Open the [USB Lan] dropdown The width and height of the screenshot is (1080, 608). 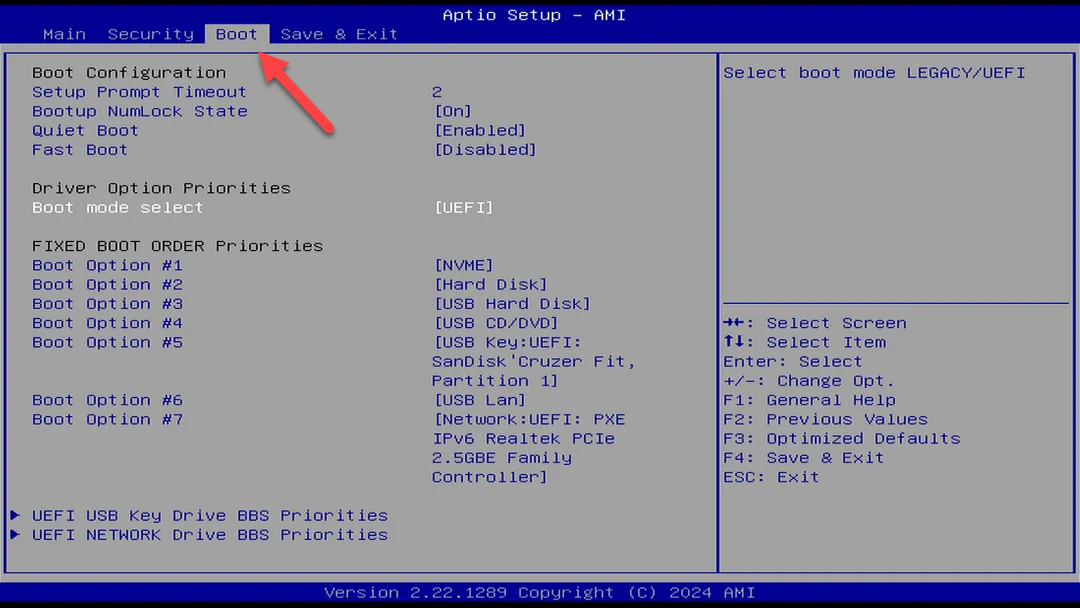tap(480, 400)
